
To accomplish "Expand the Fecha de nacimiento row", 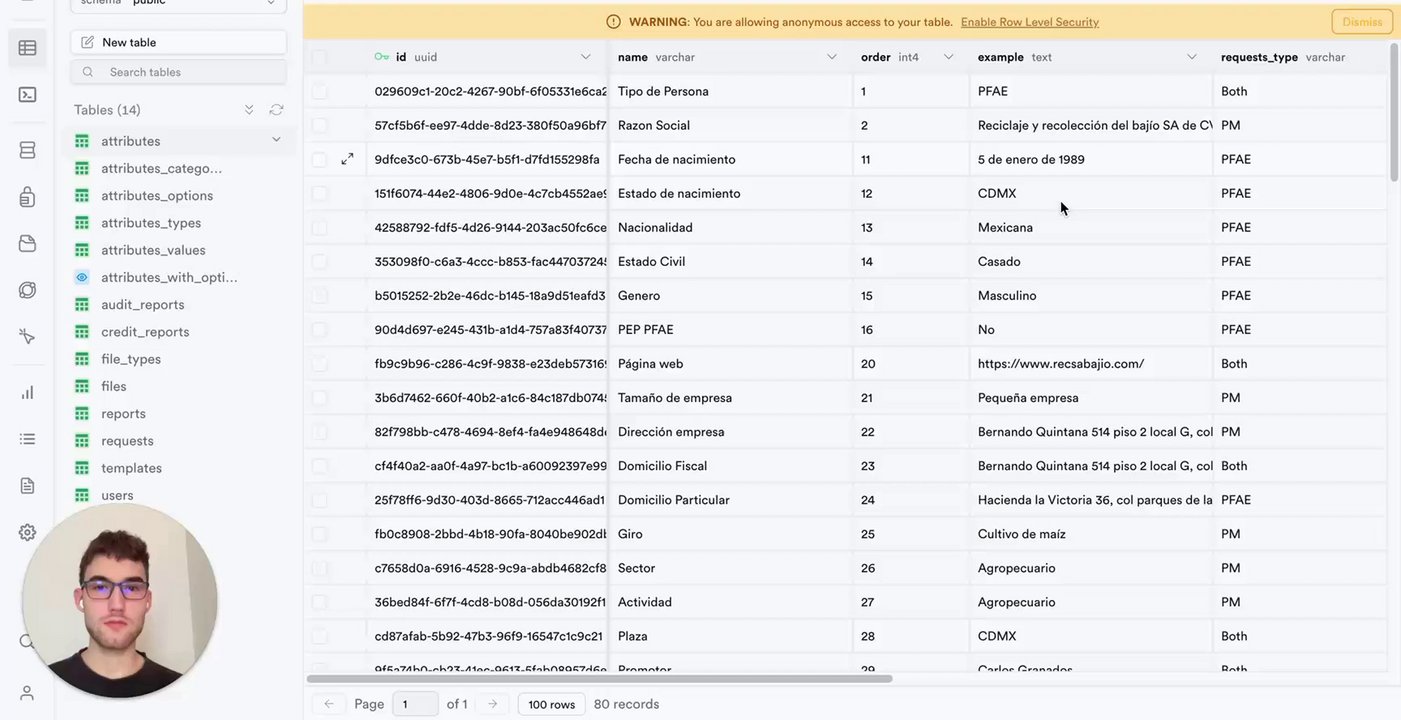I will 347,159.
